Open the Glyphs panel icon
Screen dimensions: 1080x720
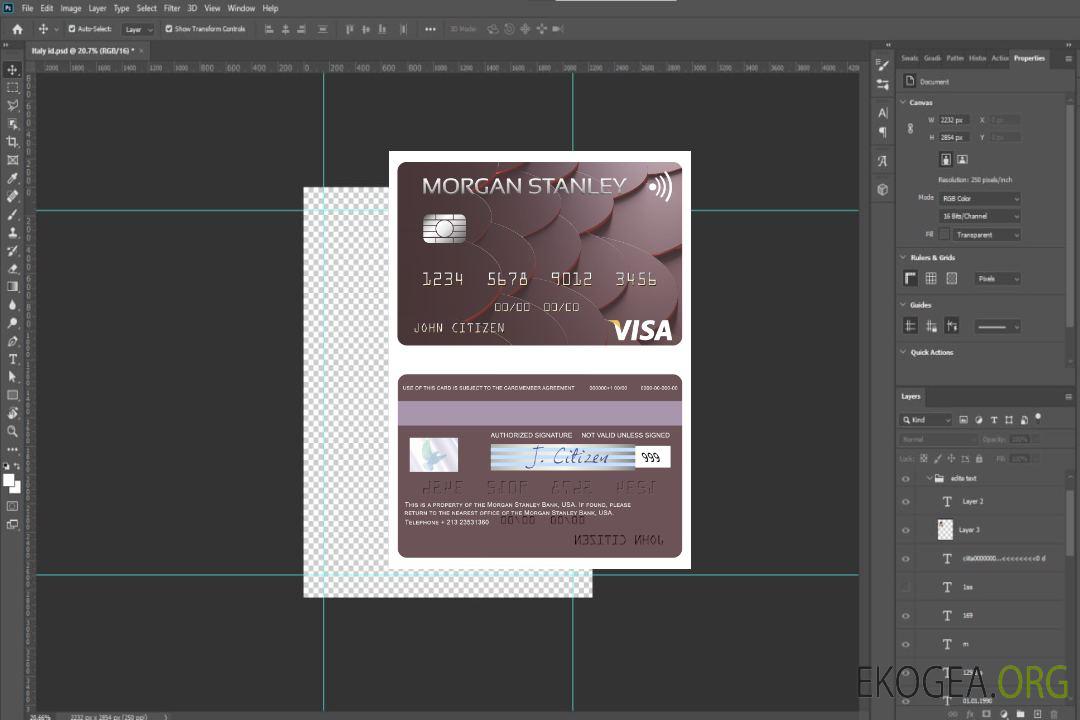(x=882, y=161)
